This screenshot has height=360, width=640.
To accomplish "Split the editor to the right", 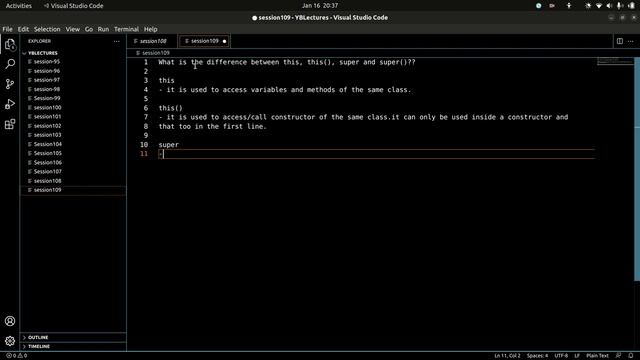I will pyautogui.click(x=620, y=41).
